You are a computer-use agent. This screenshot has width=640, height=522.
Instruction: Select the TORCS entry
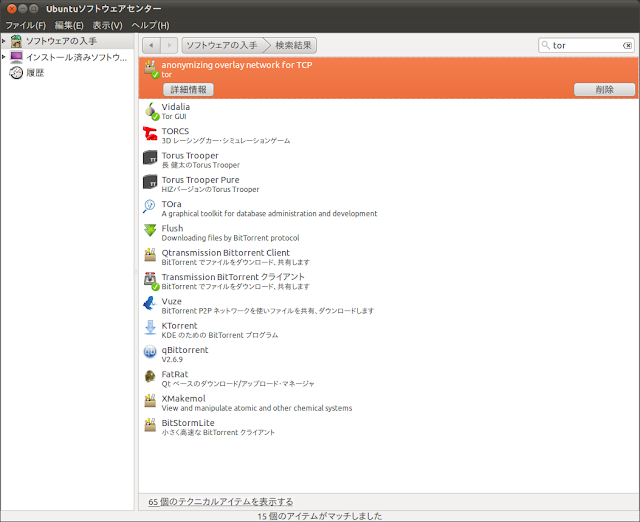(x=389, y=135)
